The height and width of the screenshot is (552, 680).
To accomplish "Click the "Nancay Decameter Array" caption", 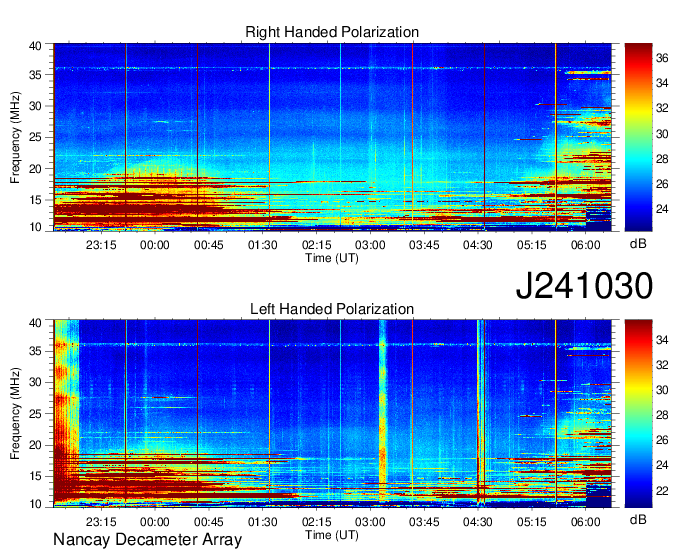I will 147,540.
